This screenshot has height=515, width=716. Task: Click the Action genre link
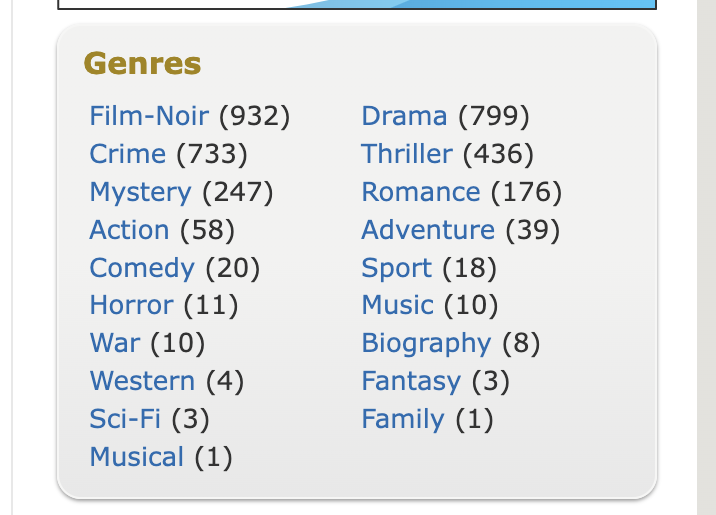(129, 230)
